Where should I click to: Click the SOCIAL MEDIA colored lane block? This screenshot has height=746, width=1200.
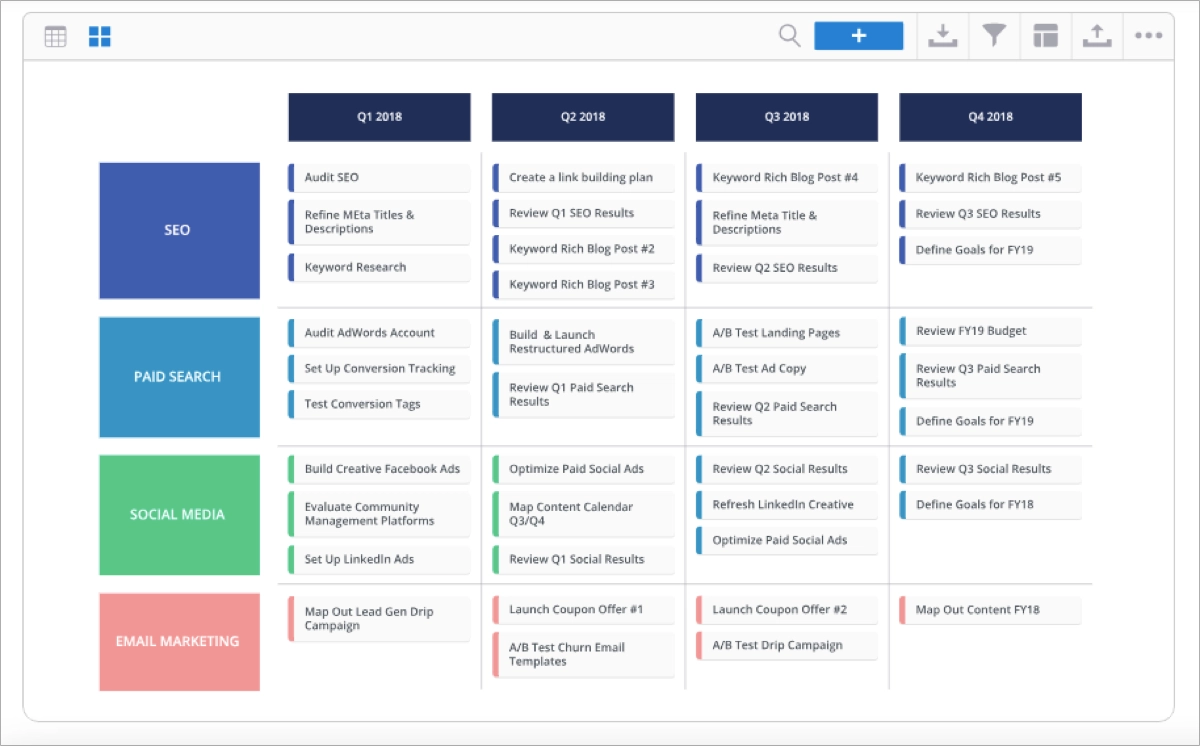point(179,515)
